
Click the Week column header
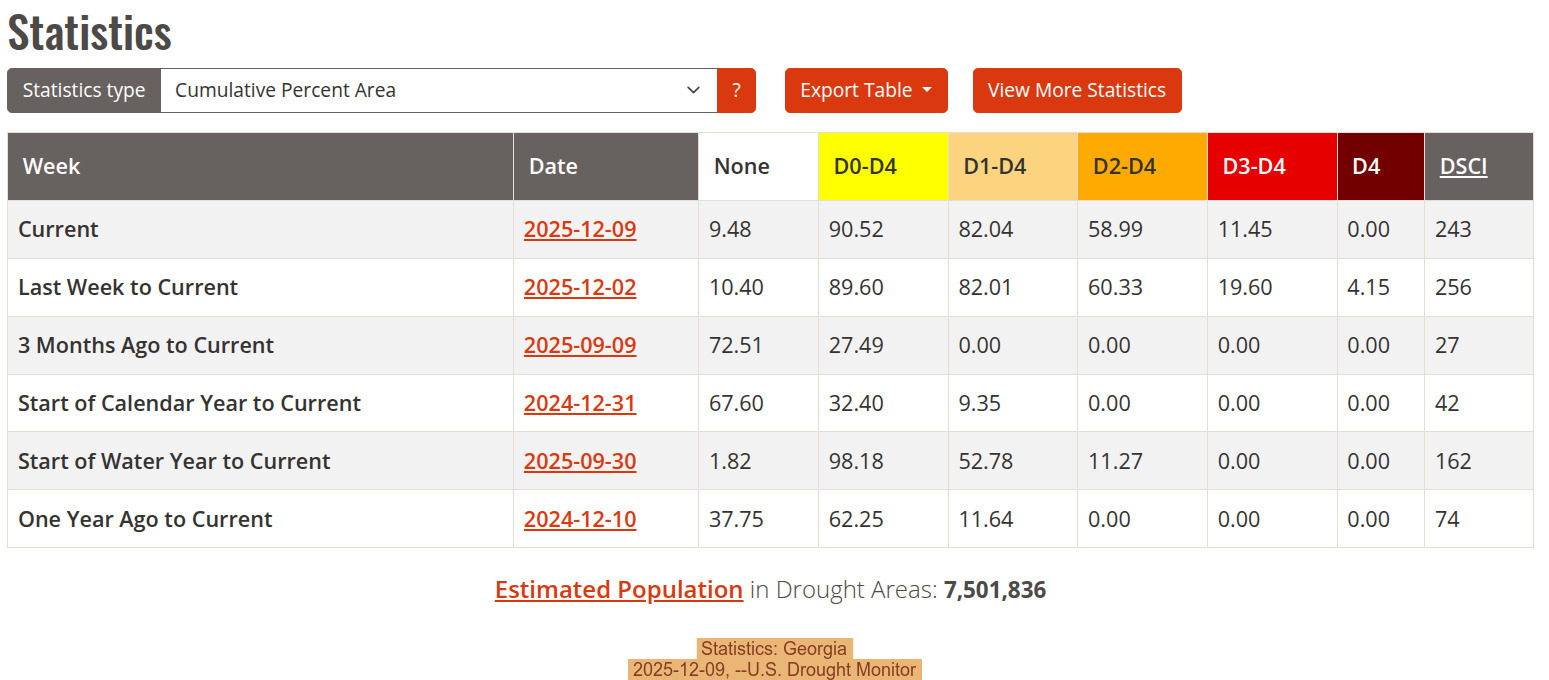tap(51, 166)
